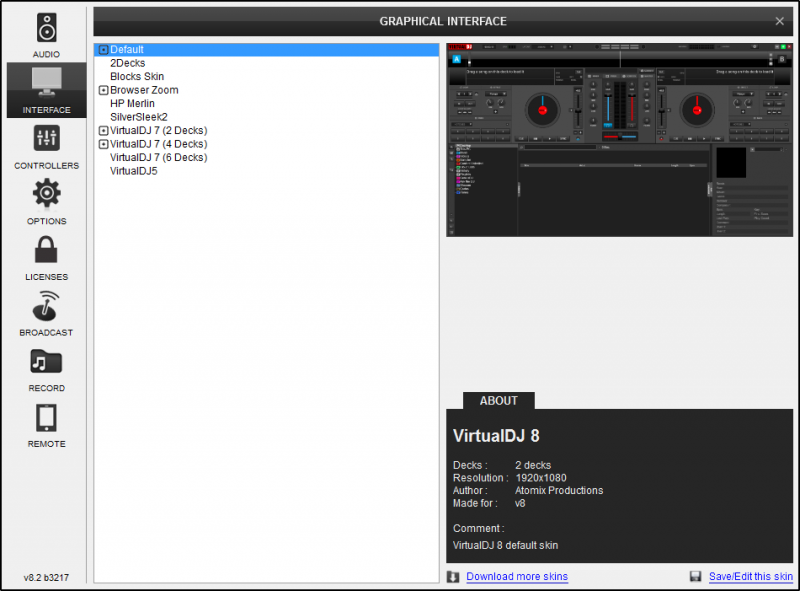Click the LICENSES label in sidebar
The width and height of the screenshot is (800, 591).
pyautogui.click(x=46, y=277)
